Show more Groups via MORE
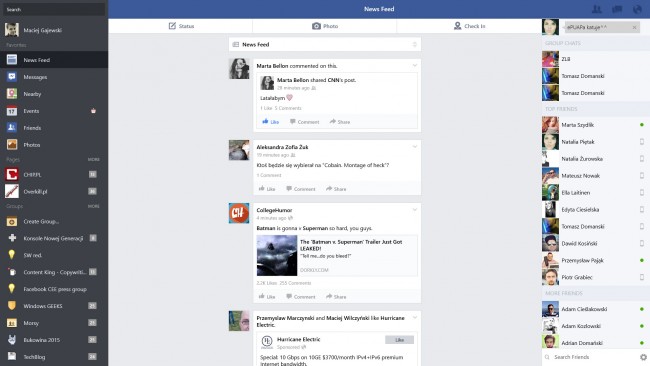The image size is (650, 366). (x=94, y=206)
